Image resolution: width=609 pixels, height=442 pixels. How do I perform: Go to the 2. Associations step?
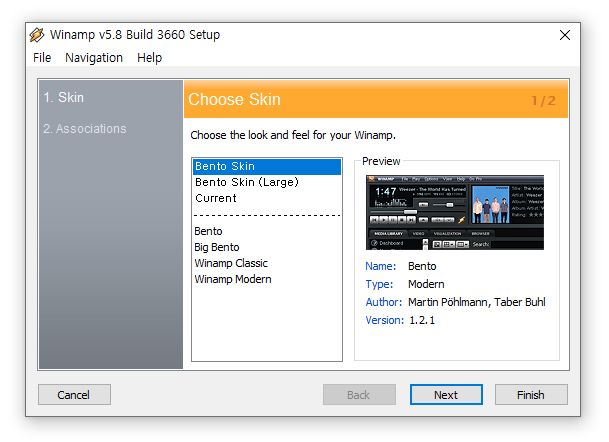click(85, 129)
